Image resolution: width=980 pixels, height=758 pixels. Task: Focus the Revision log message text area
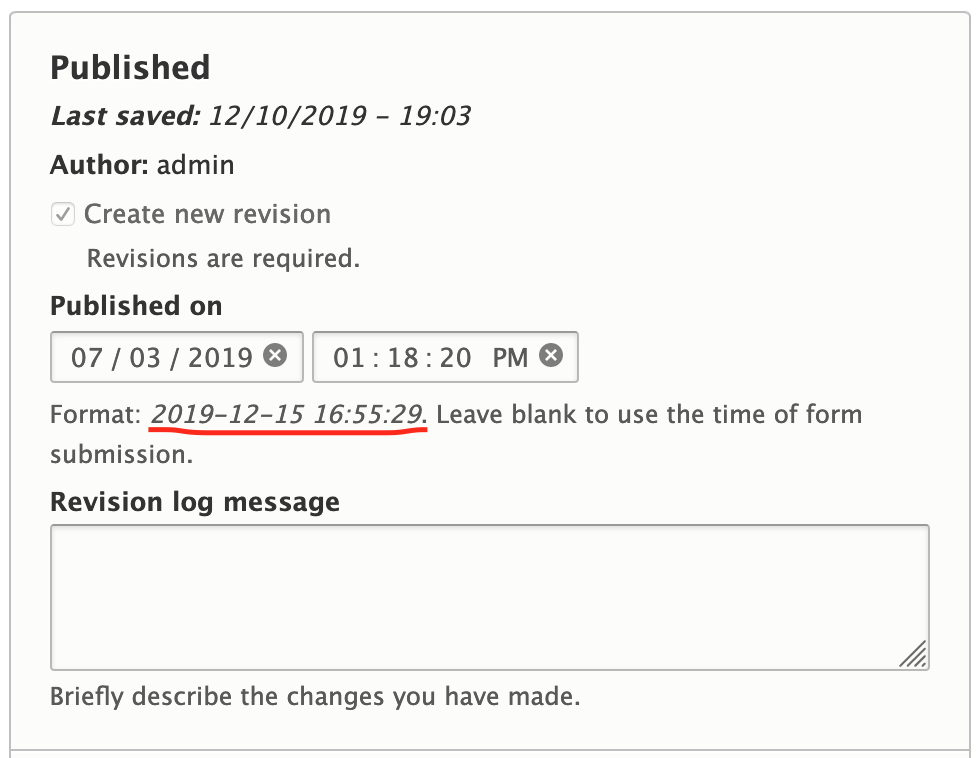(489, 596)
